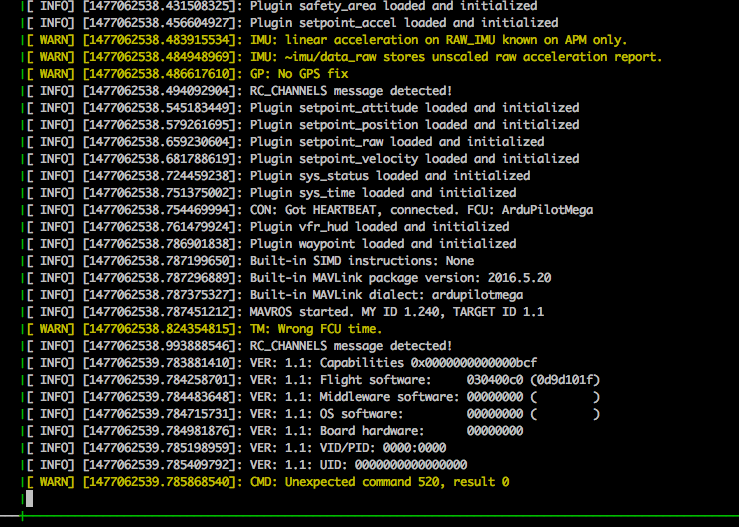Click the 'Board hardware: 00000000' line
This screenshot has width=739, height=527.
(274, 431)
